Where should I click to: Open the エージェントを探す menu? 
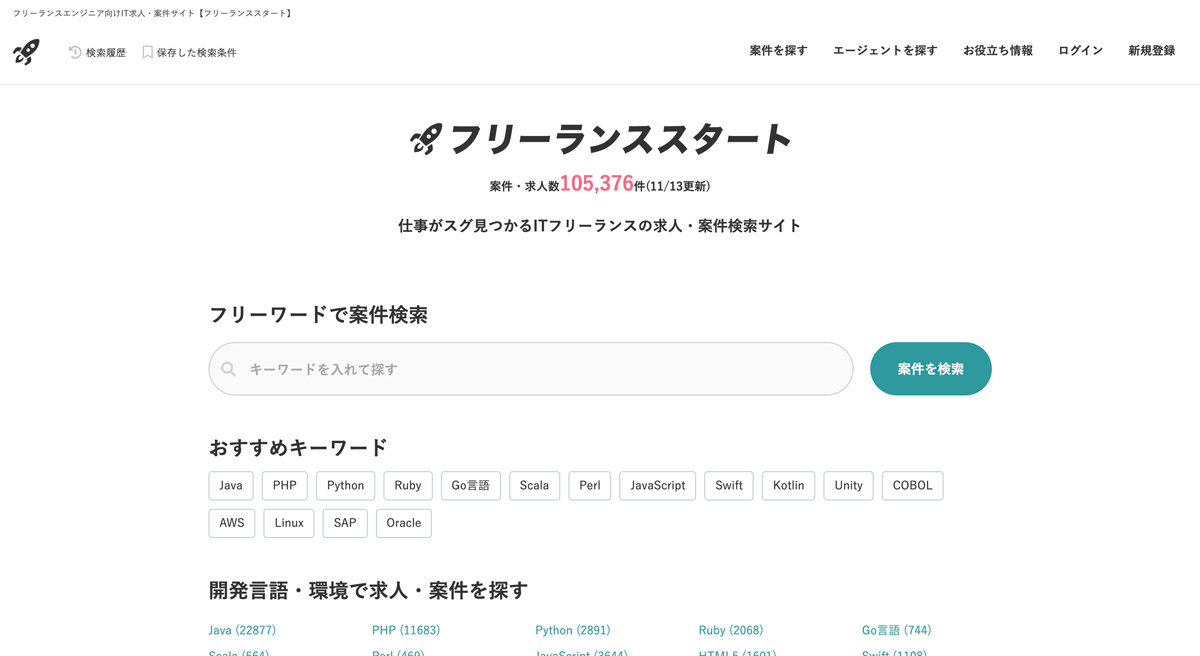(x=885, y=51)
